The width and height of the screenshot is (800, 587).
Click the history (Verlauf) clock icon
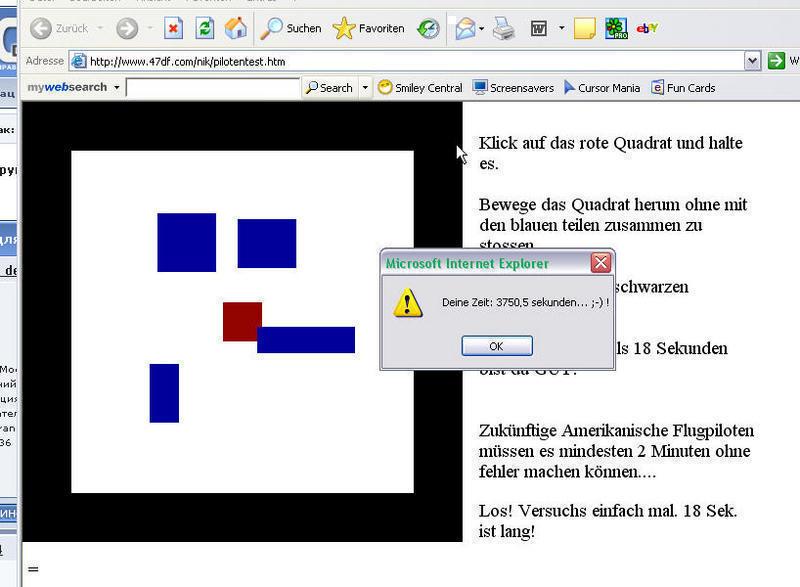(428, 29)
